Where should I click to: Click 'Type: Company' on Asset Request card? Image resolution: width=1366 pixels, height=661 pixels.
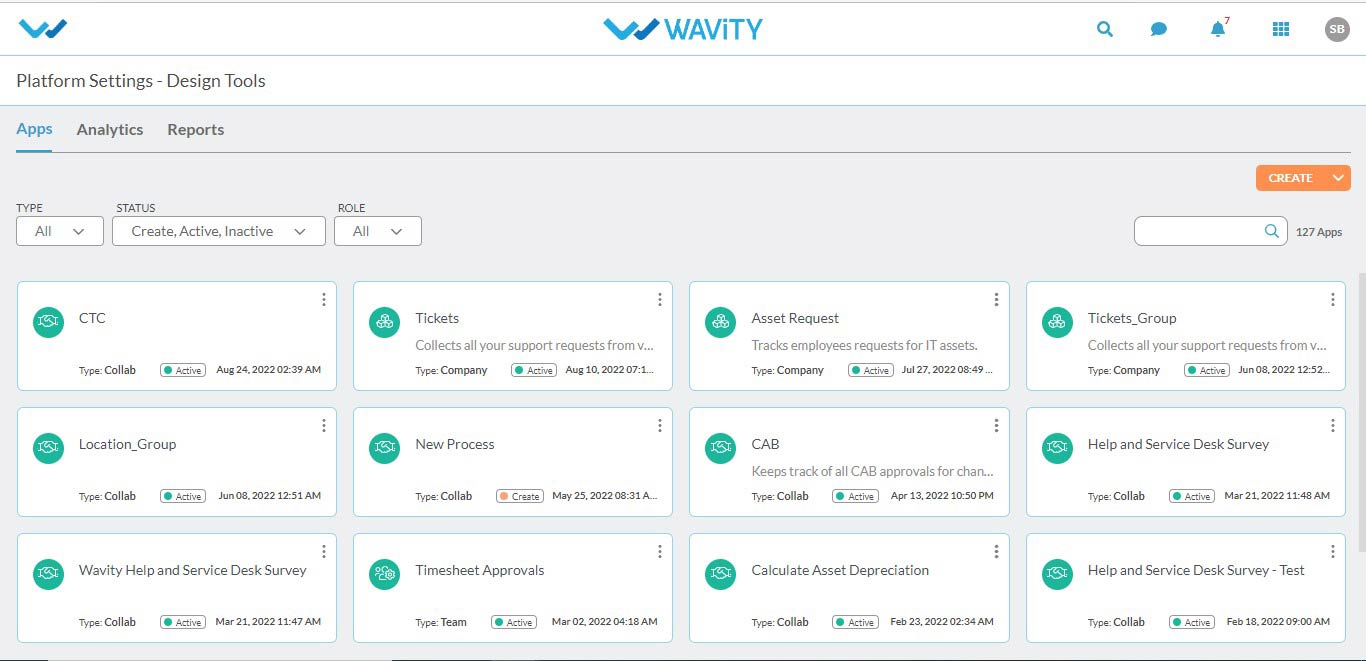click(x=788, y=370)
